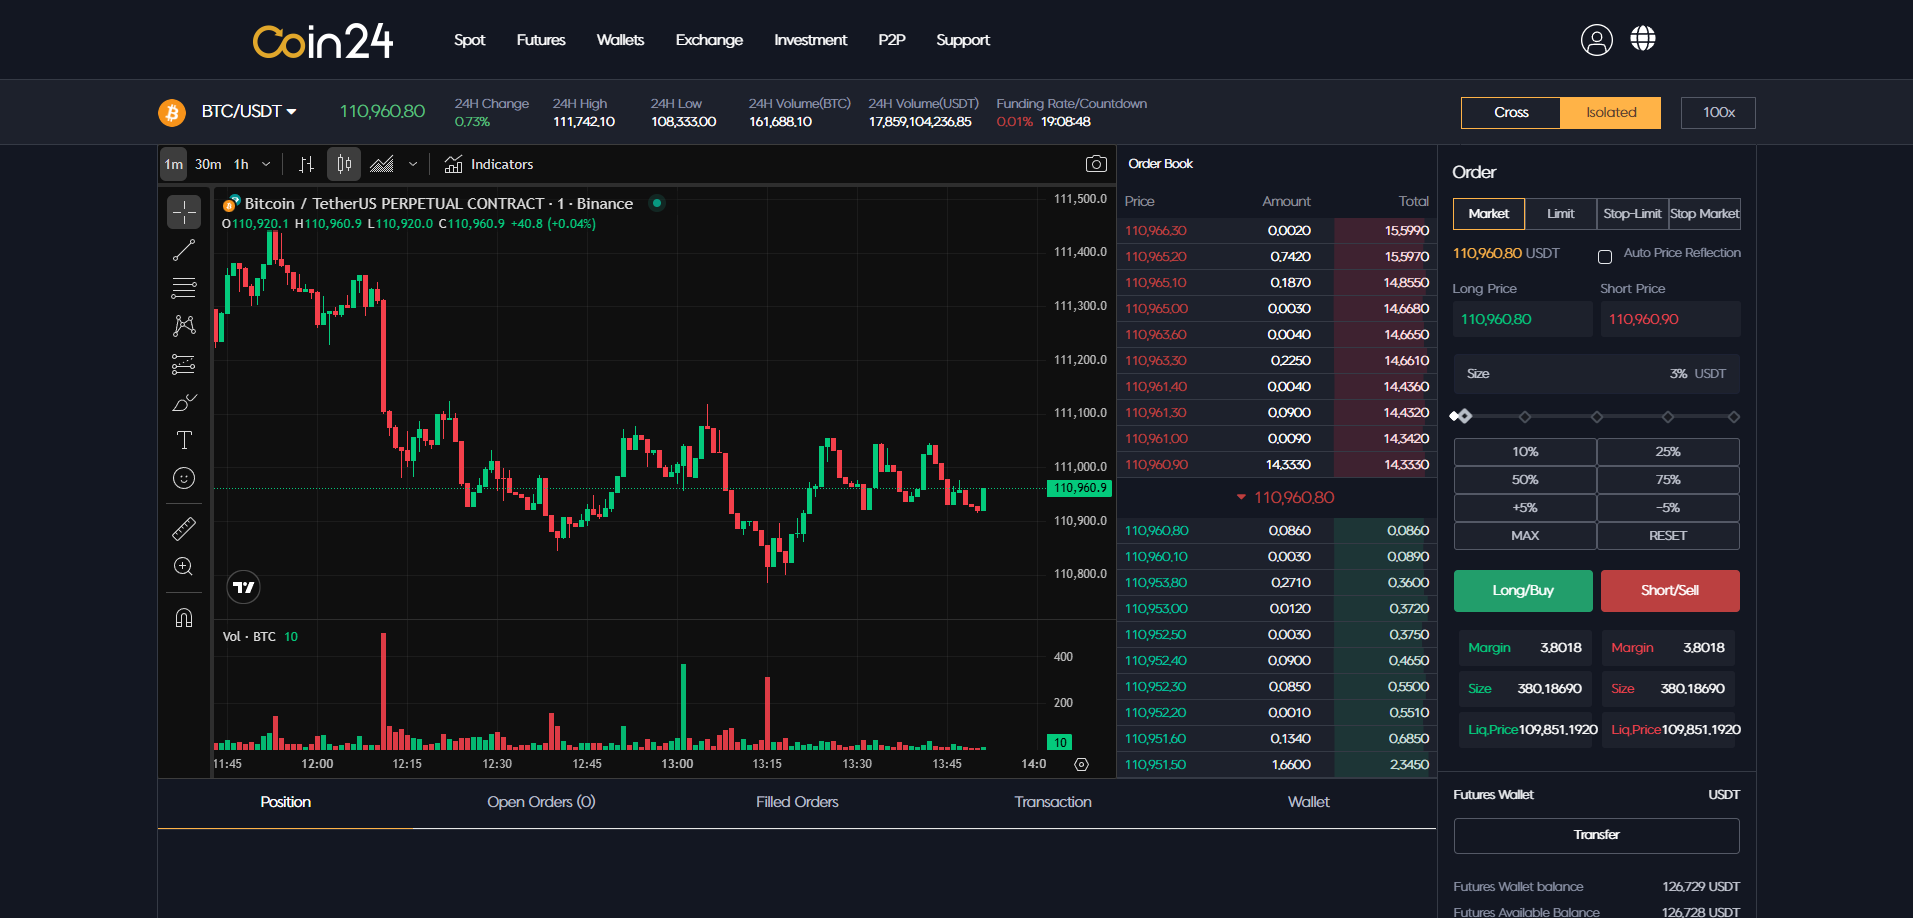Select the brush drawing tool
The height and width of the screenshot is (918, 1913).
click(x=184, y=402)
